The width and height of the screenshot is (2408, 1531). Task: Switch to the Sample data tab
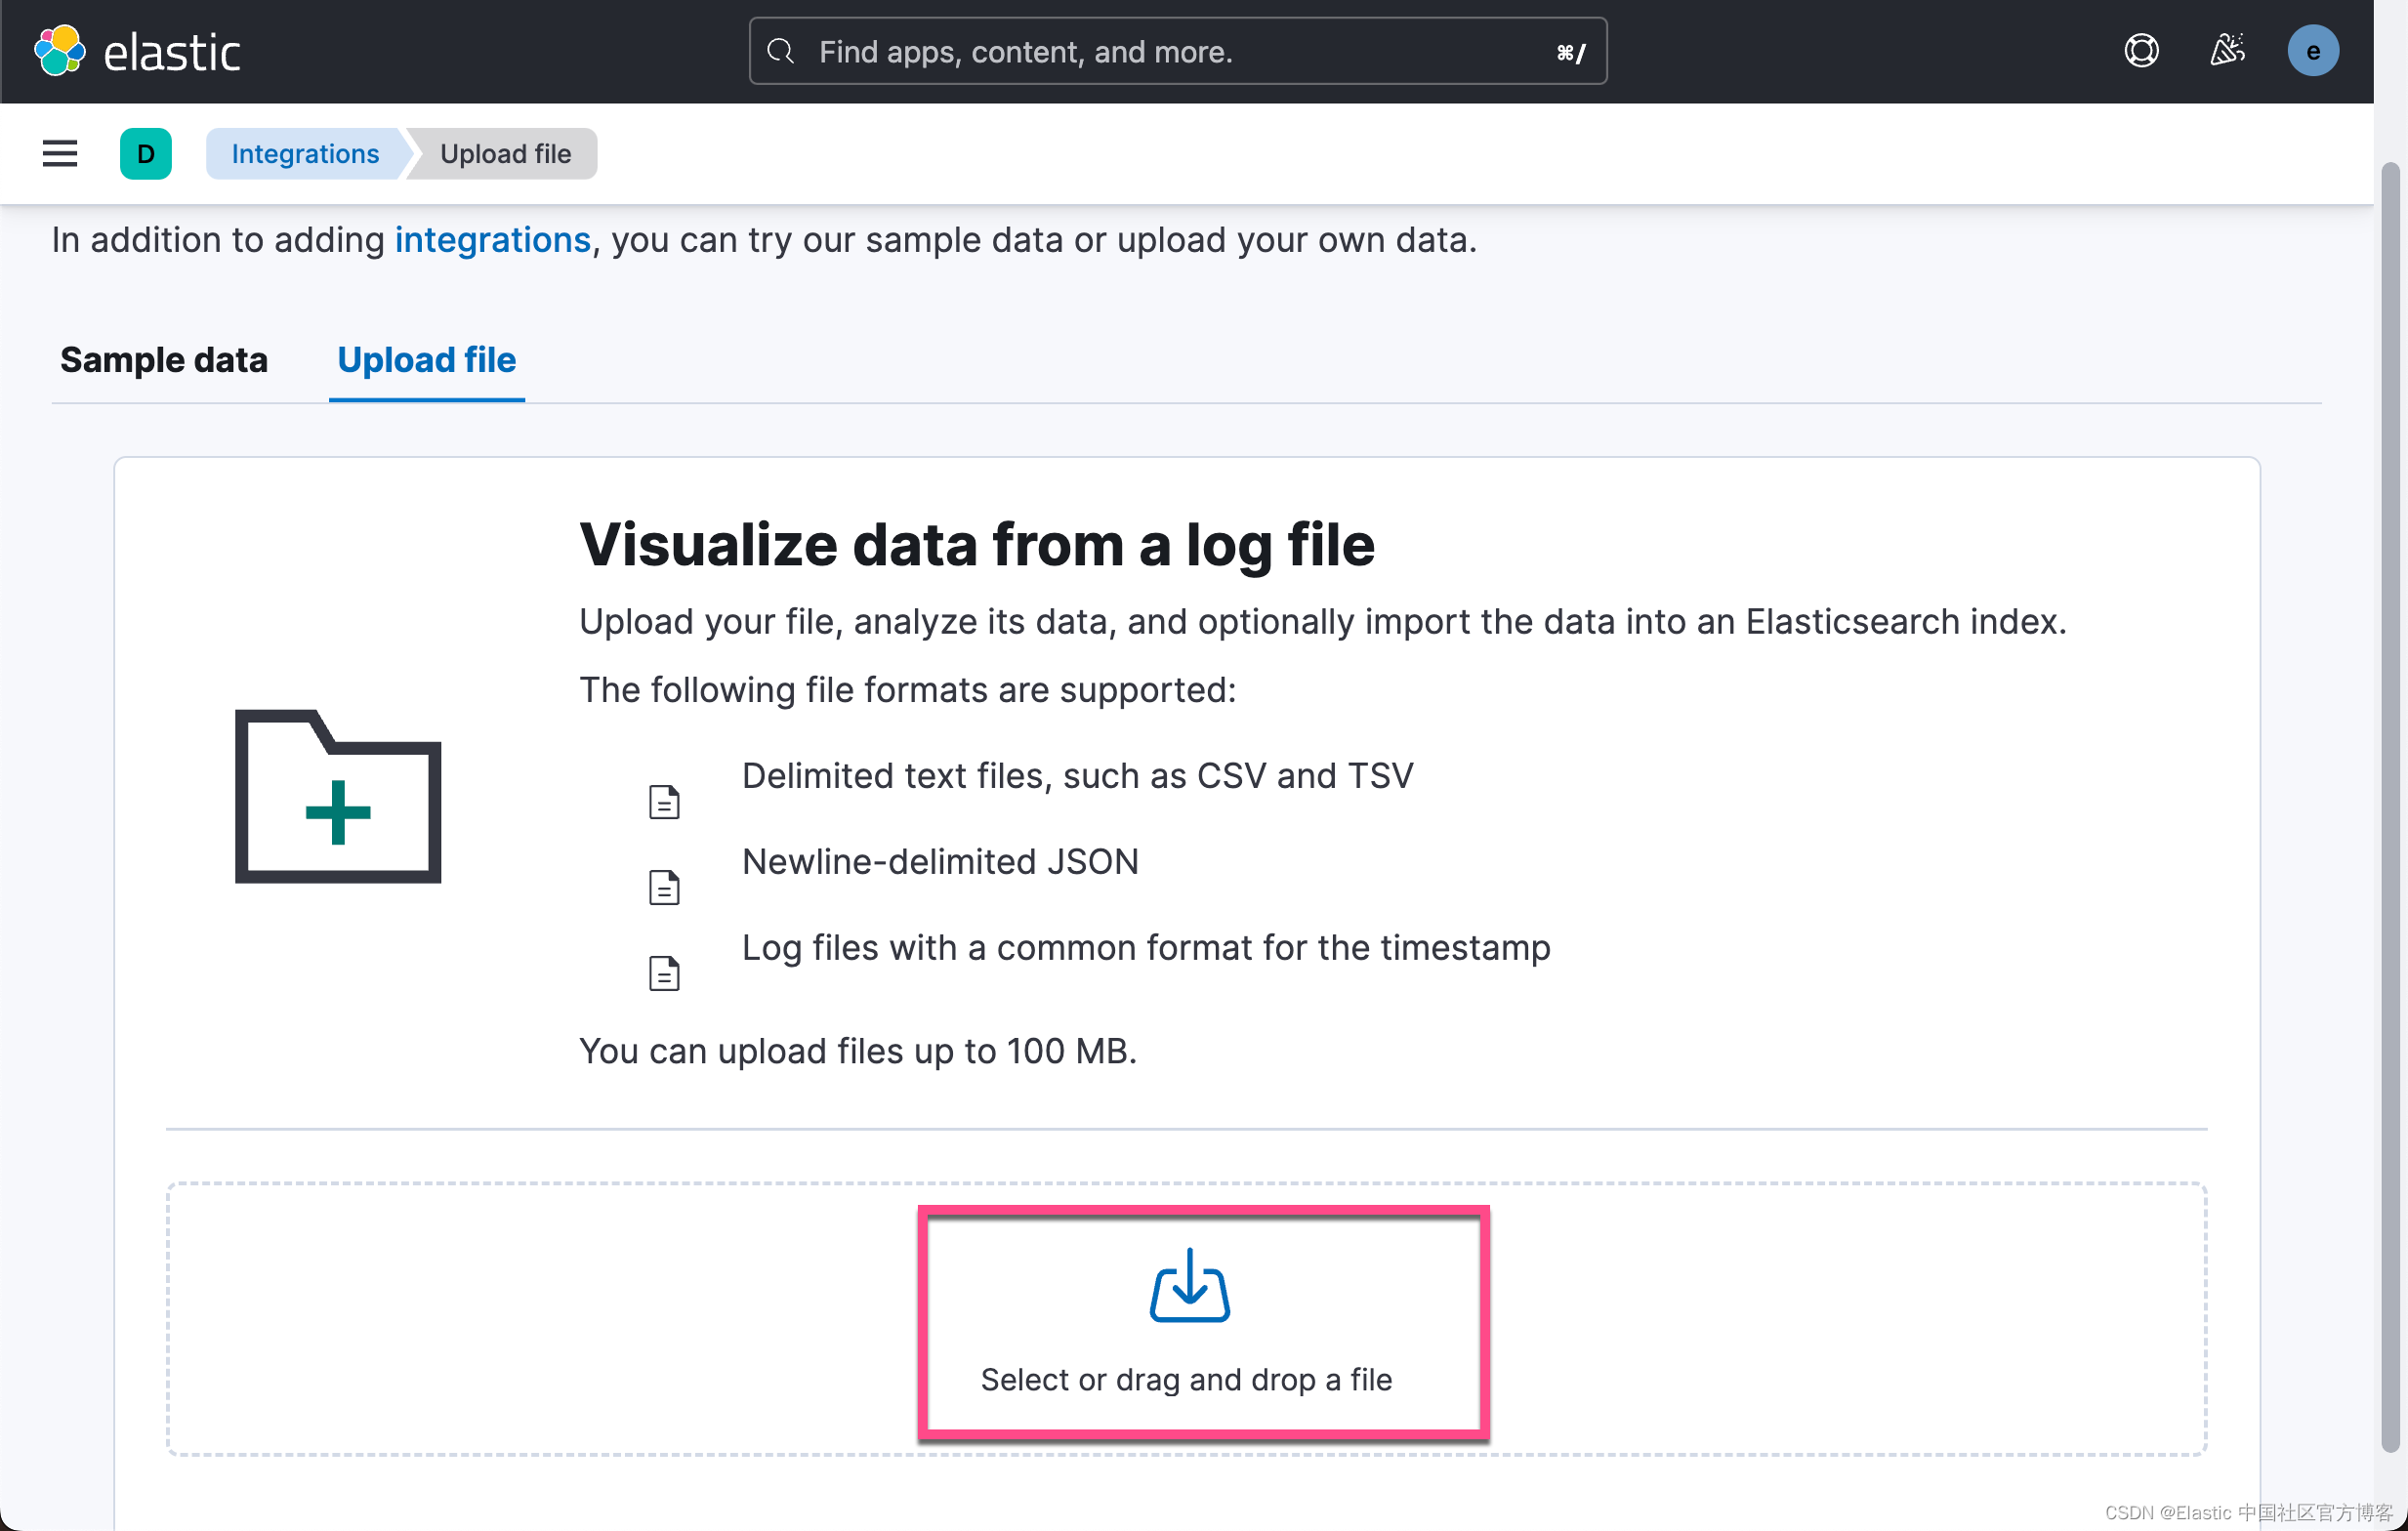164,360
